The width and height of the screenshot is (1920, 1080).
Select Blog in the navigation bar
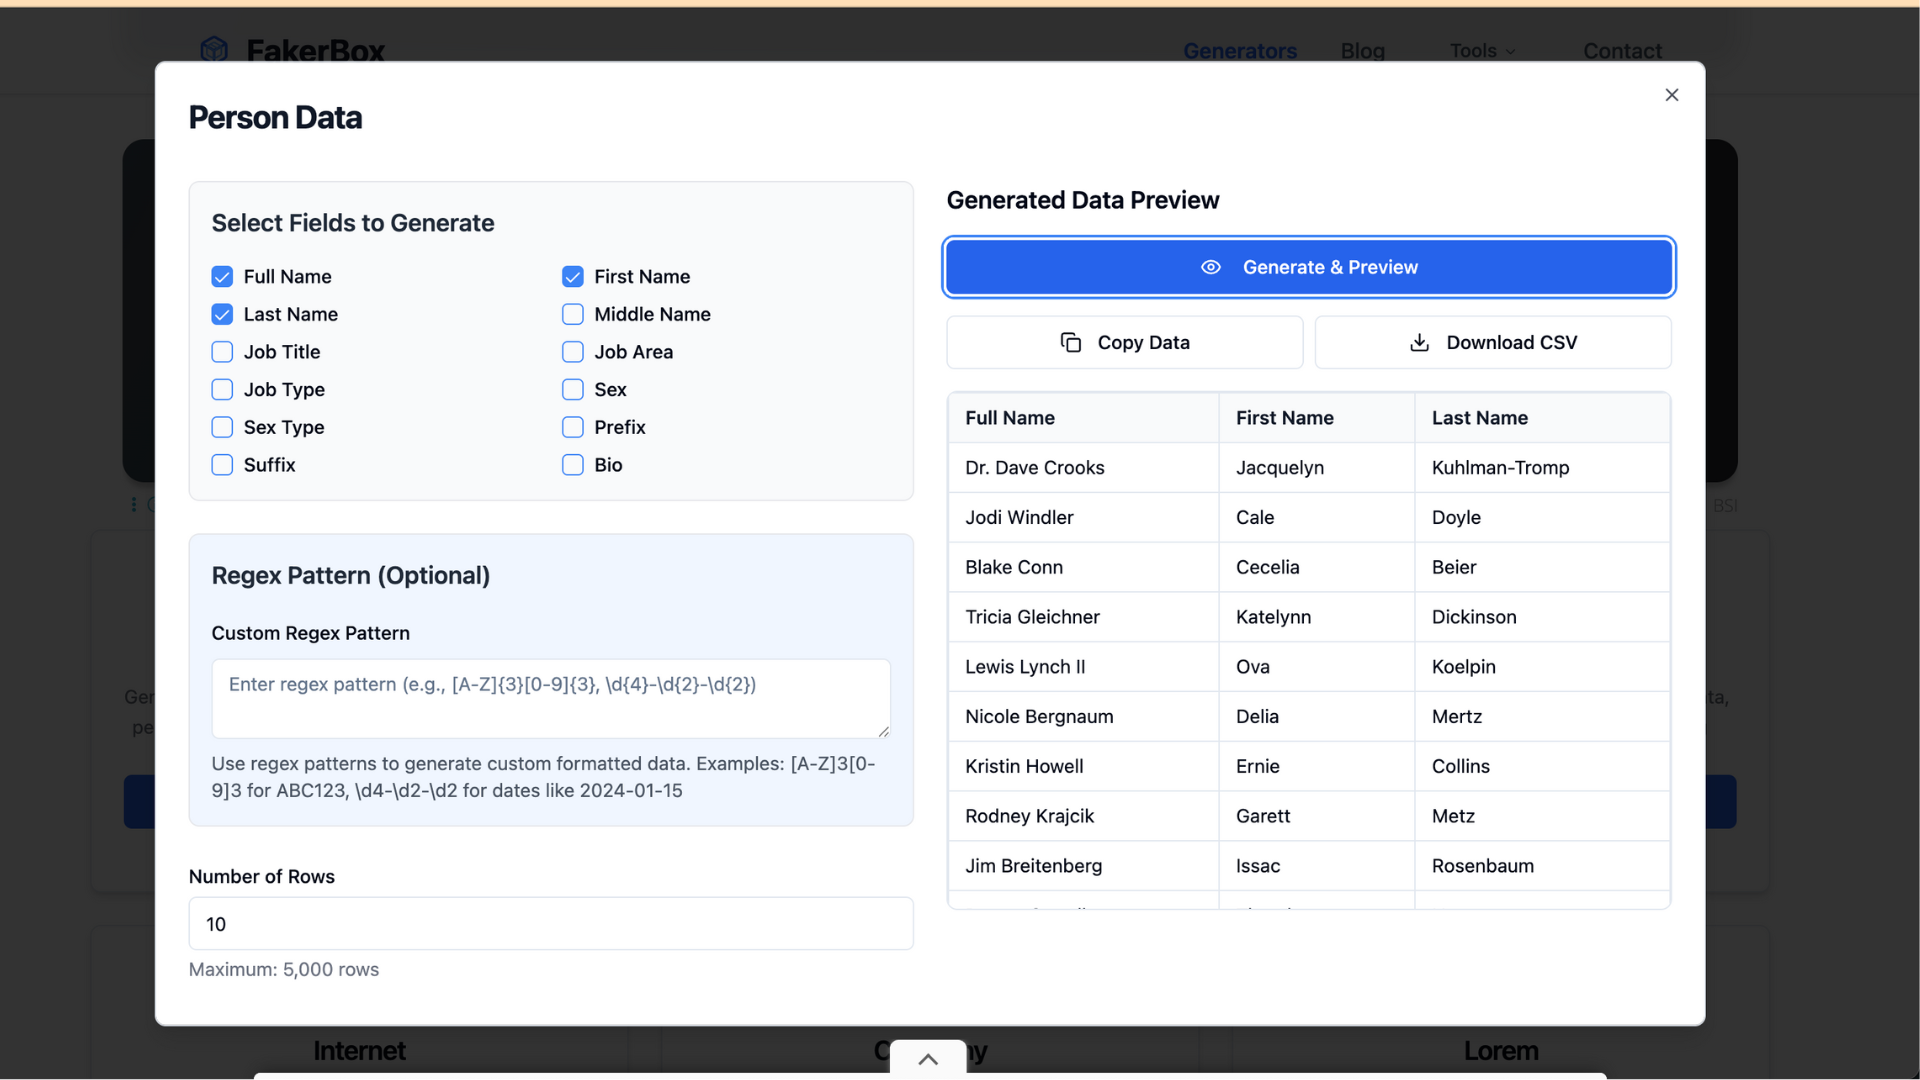pyautogui.click(x=1362, y=50)
